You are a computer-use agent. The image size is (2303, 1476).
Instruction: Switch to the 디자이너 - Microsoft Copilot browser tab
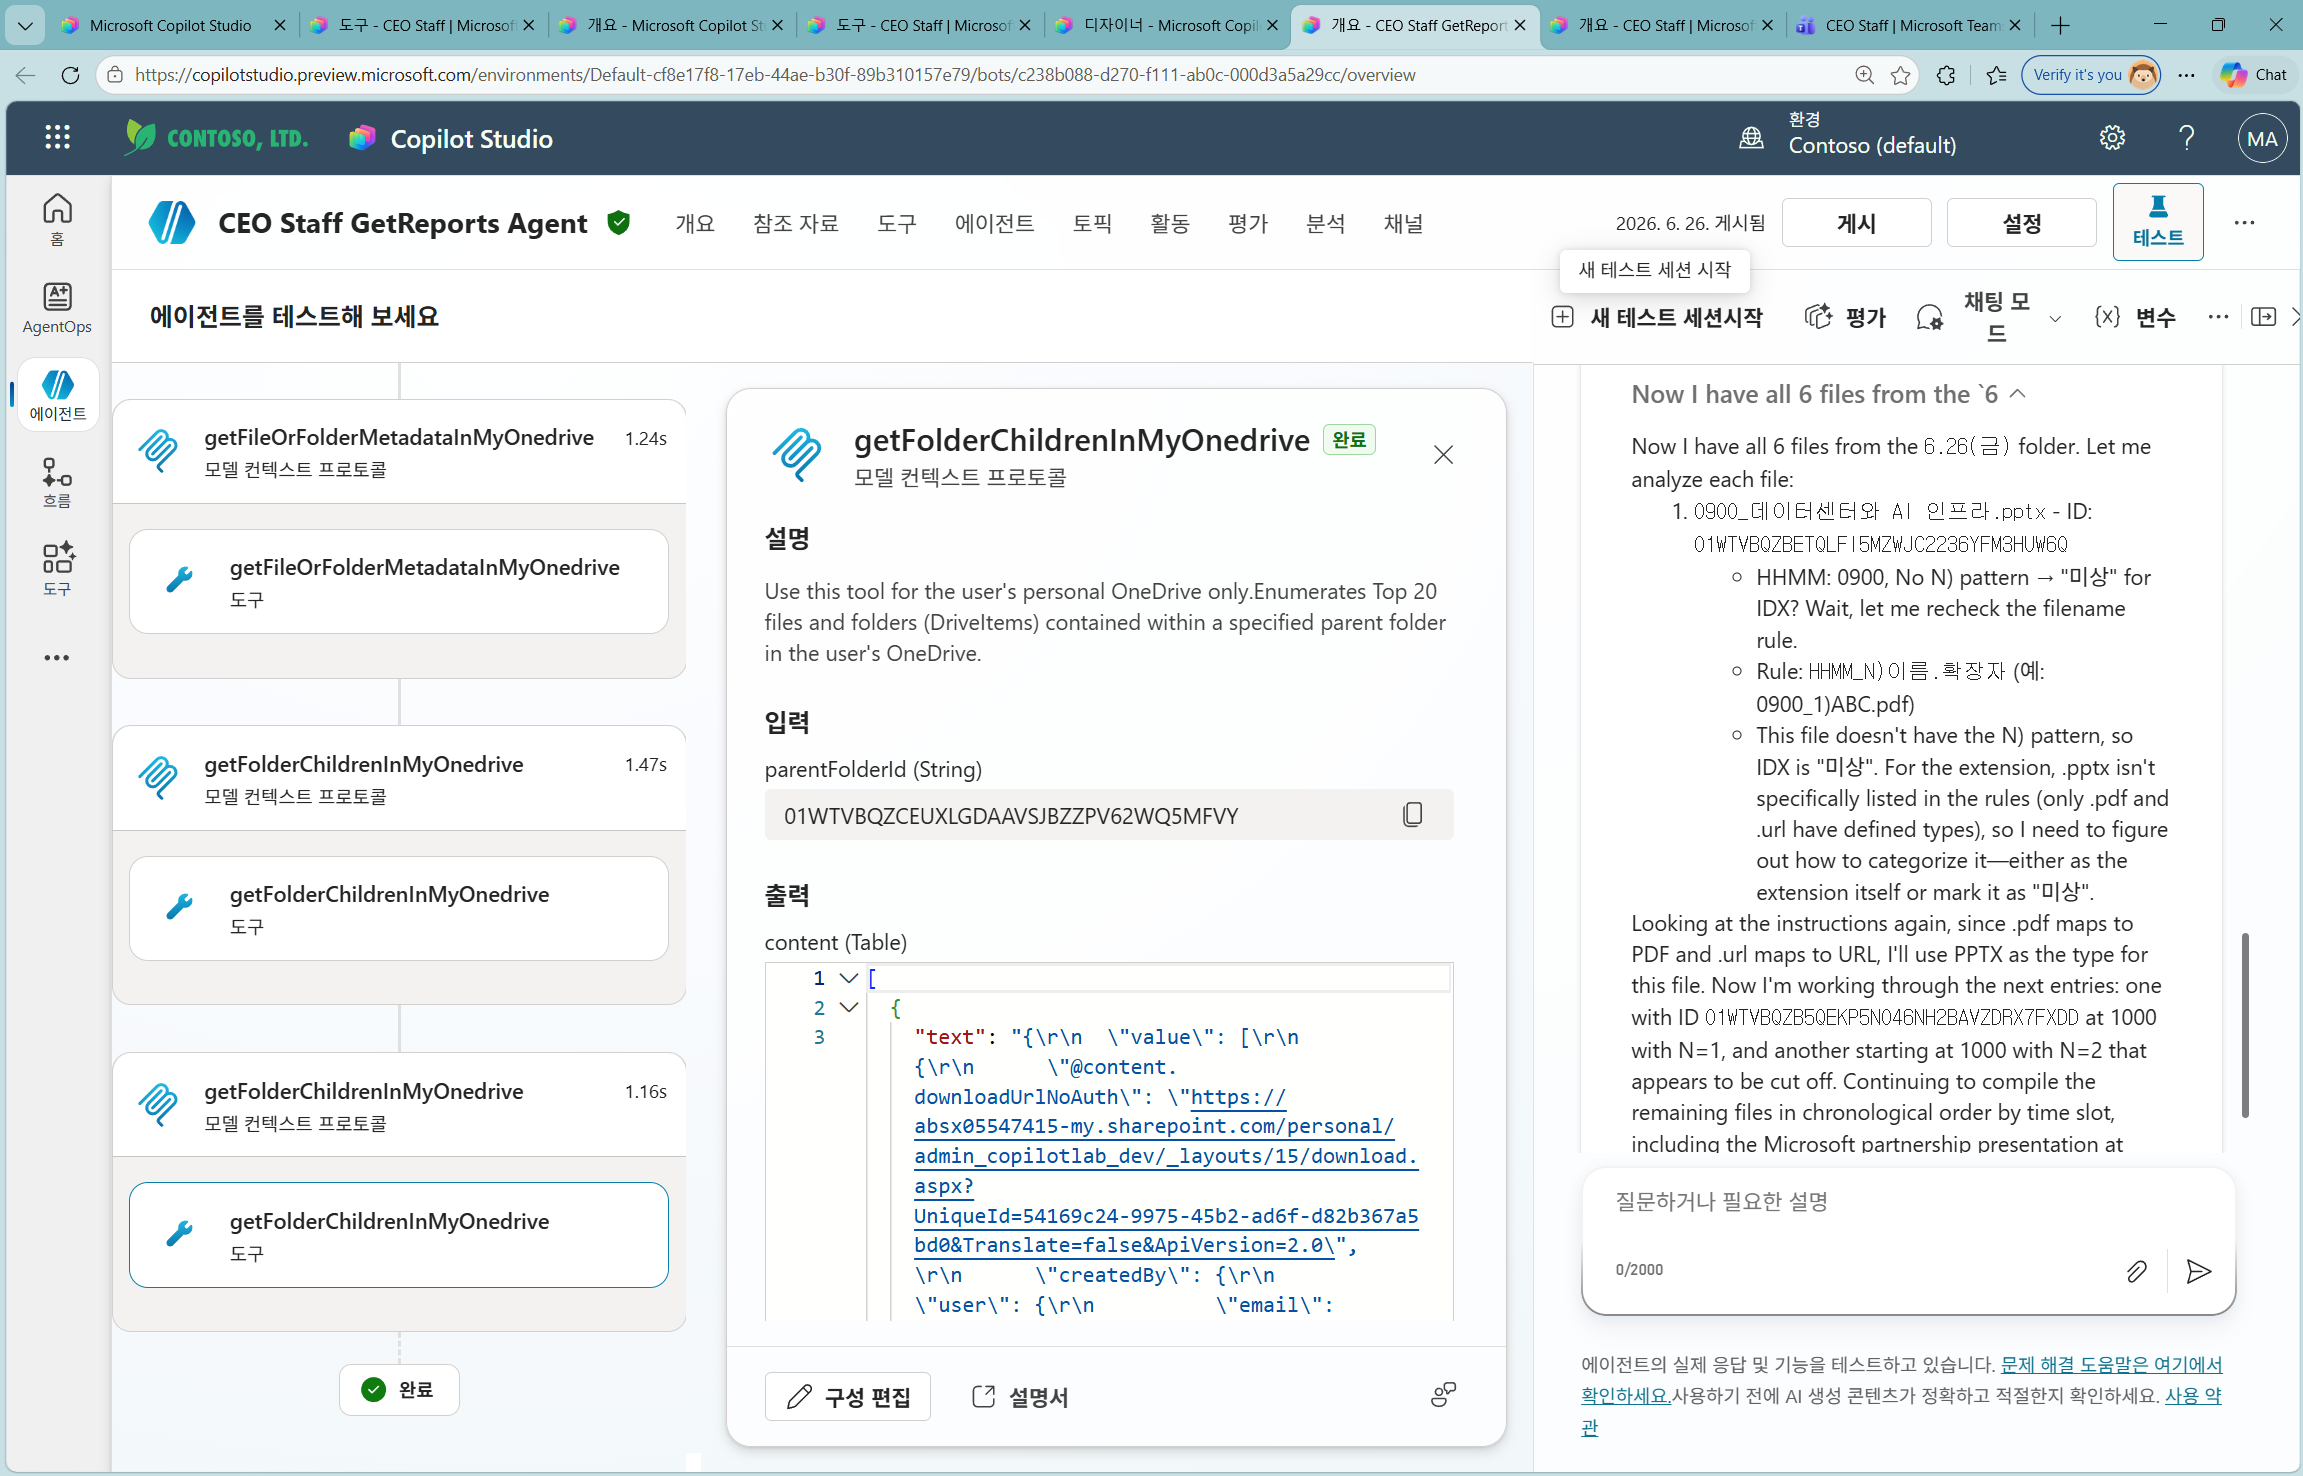(1167, 25)
